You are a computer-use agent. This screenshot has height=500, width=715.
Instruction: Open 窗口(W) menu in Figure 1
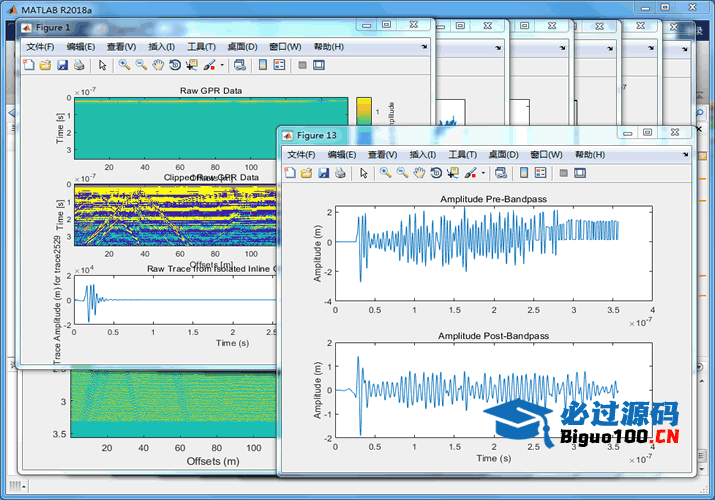point(285,47)
